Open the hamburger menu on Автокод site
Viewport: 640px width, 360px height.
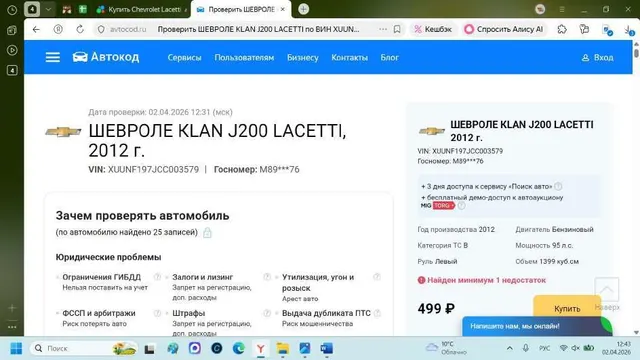coord(53,57)
